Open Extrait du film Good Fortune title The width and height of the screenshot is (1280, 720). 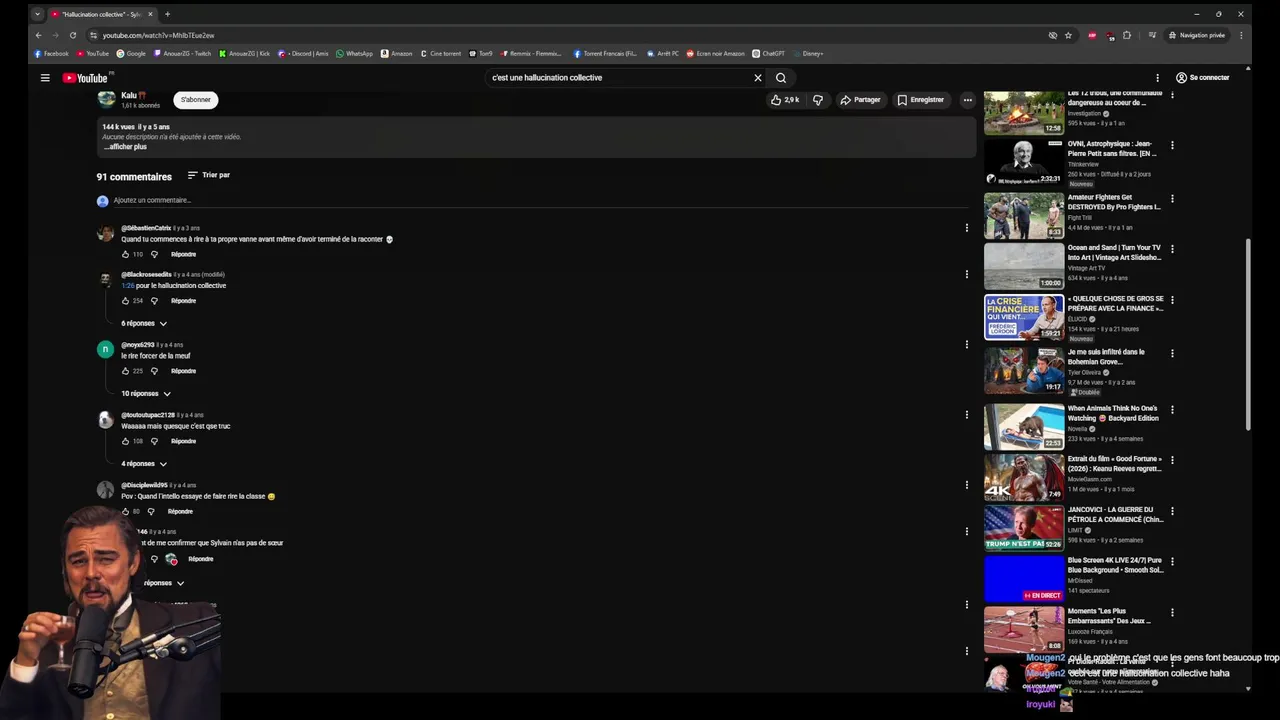click(1114, 464)
